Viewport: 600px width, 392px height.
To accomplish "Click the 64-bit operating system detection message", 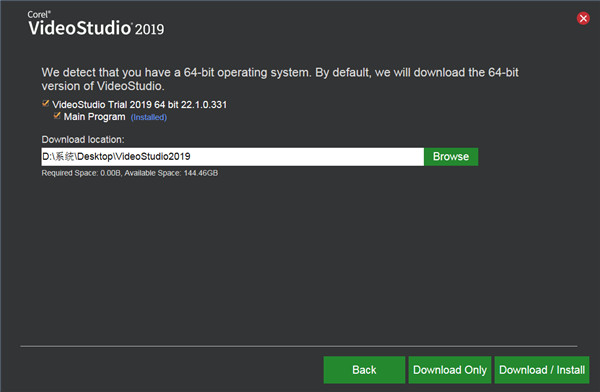I will (280, 79).
